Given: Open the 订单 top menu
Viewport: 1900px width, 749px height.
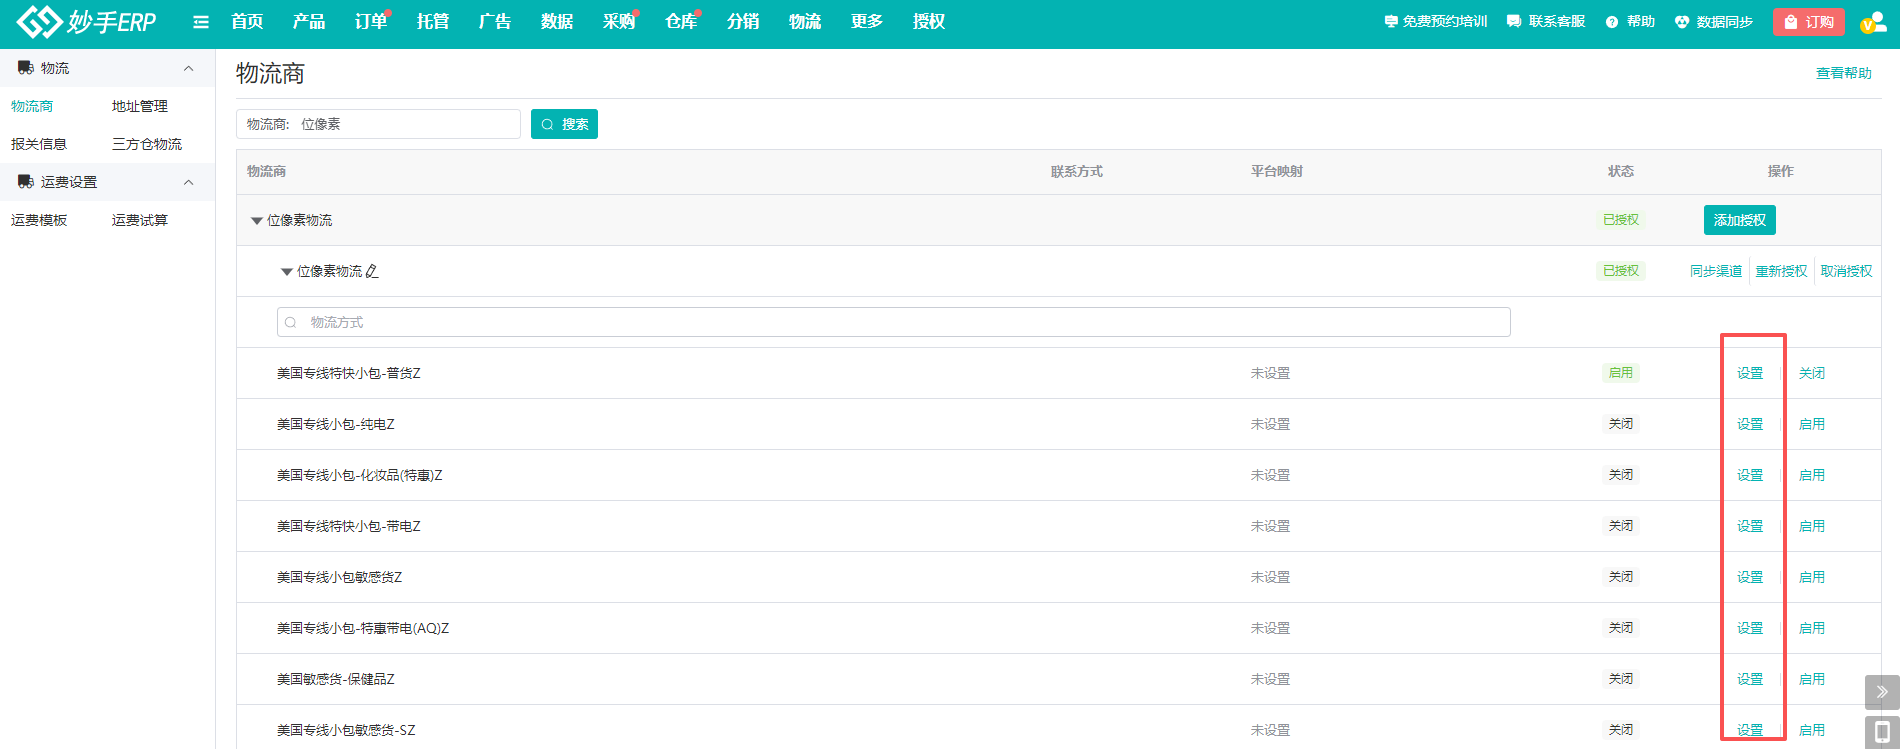Looking at the screenshot, I should [370, 22].
